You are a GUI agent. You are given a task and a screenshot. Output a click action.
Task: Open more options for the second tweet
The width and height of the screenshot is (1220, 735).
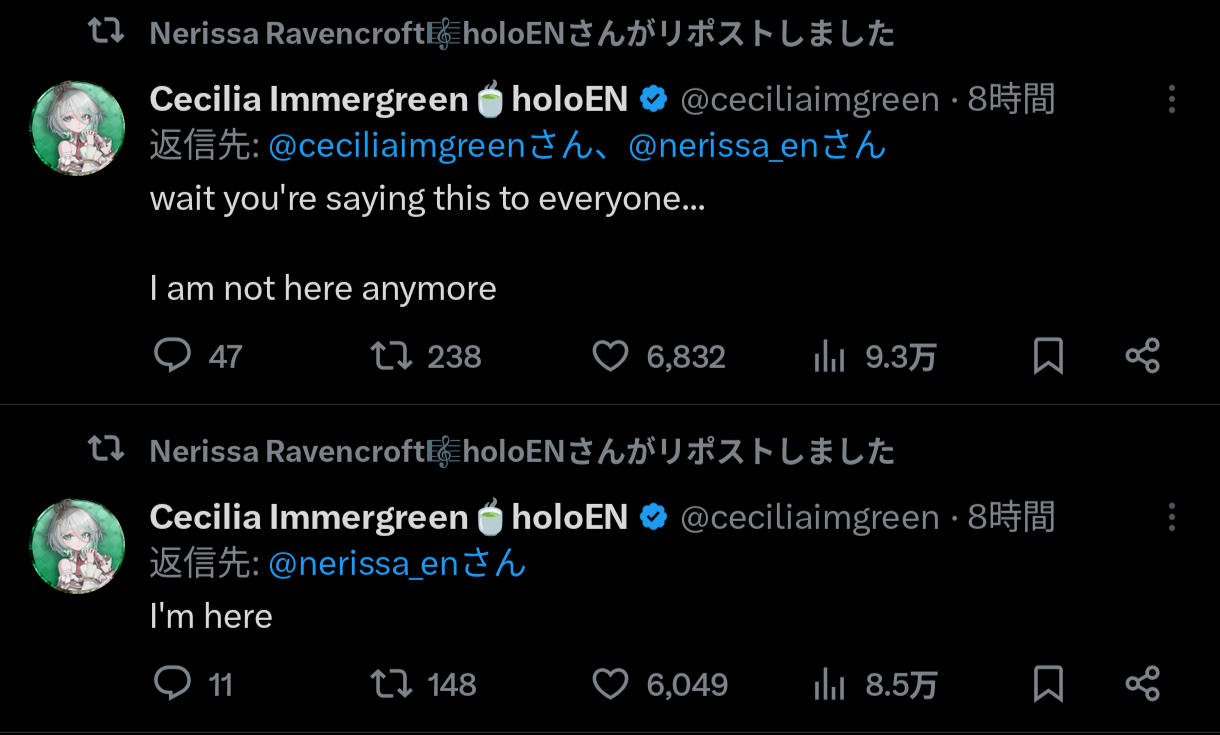[x=1171, y=517]
